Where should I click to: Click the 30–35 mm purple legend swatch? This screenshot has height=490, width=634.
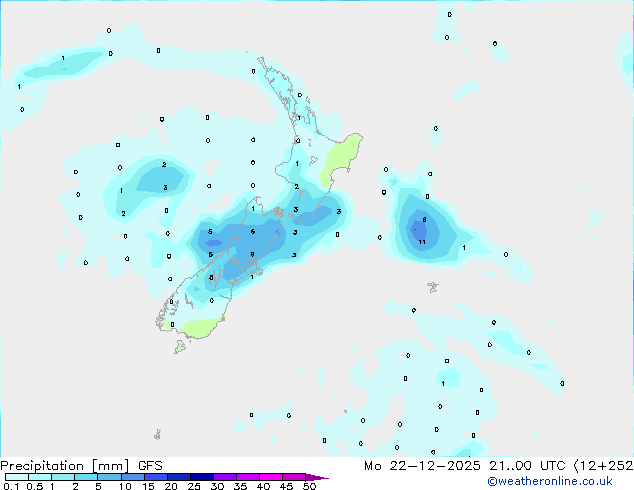224,477
